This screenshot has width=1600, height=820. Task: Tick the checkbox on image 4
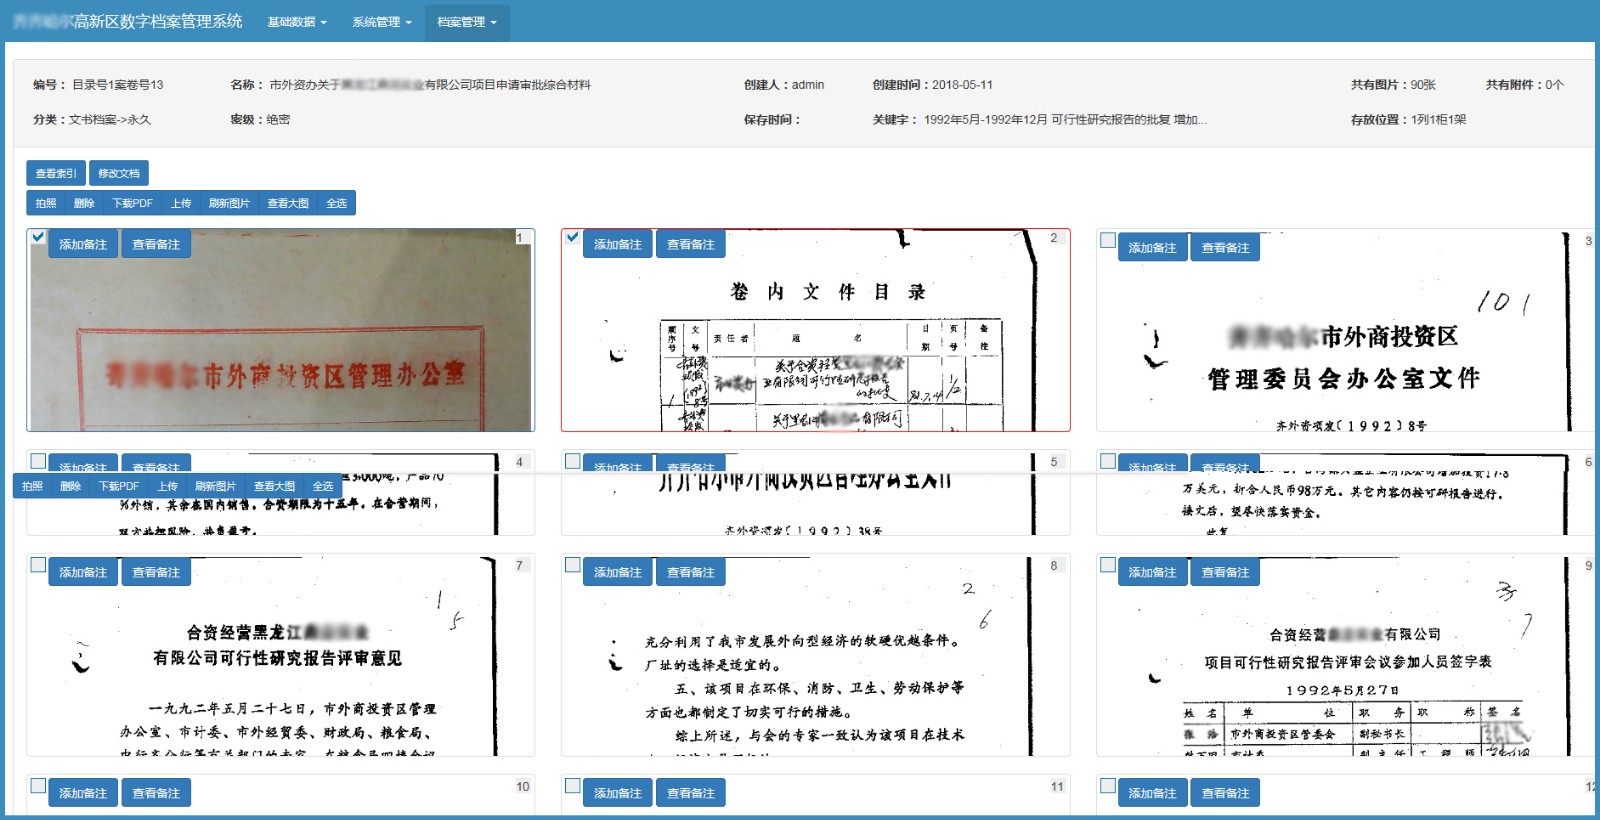[38, 461]
